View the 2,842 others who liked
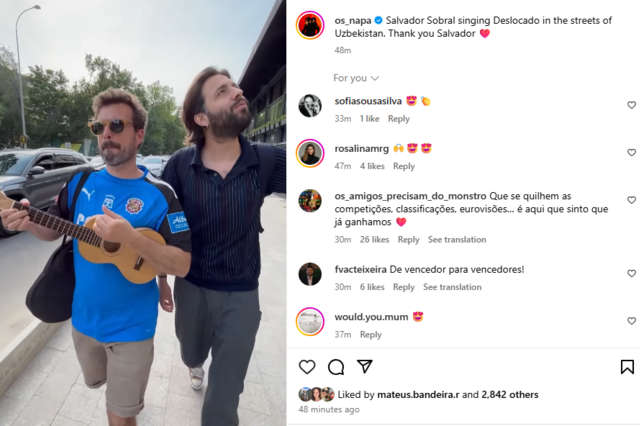The width and height of the screenshot is (640, 426). (510, 395)
